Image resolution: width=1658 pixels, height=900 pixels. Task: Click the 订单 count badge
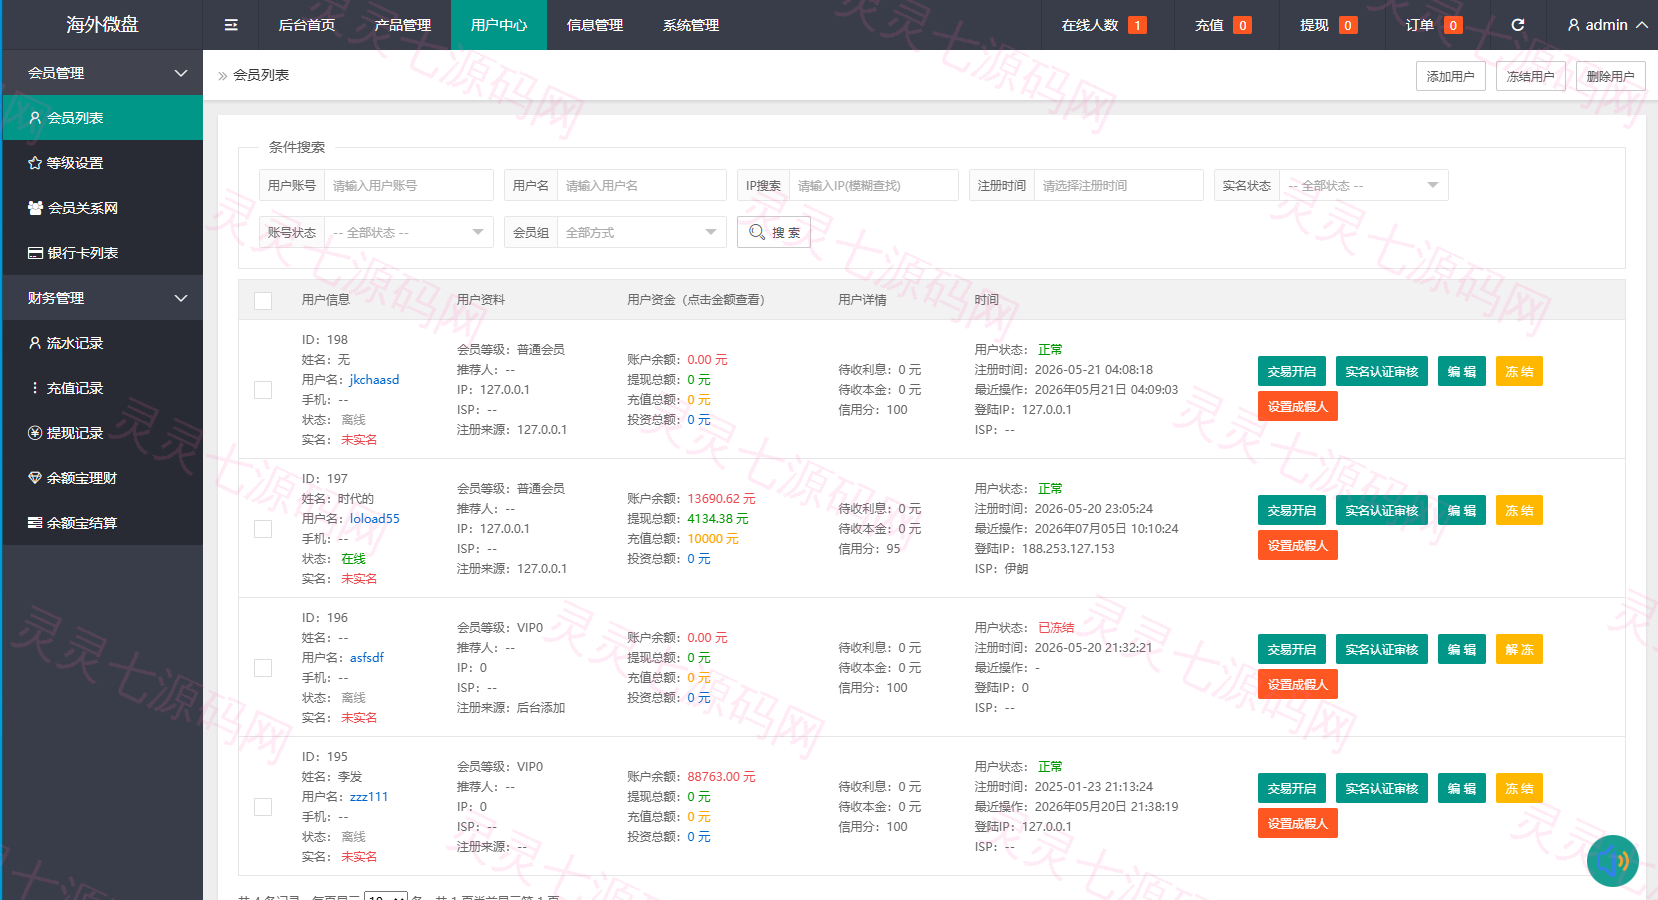coord(1453,25)
